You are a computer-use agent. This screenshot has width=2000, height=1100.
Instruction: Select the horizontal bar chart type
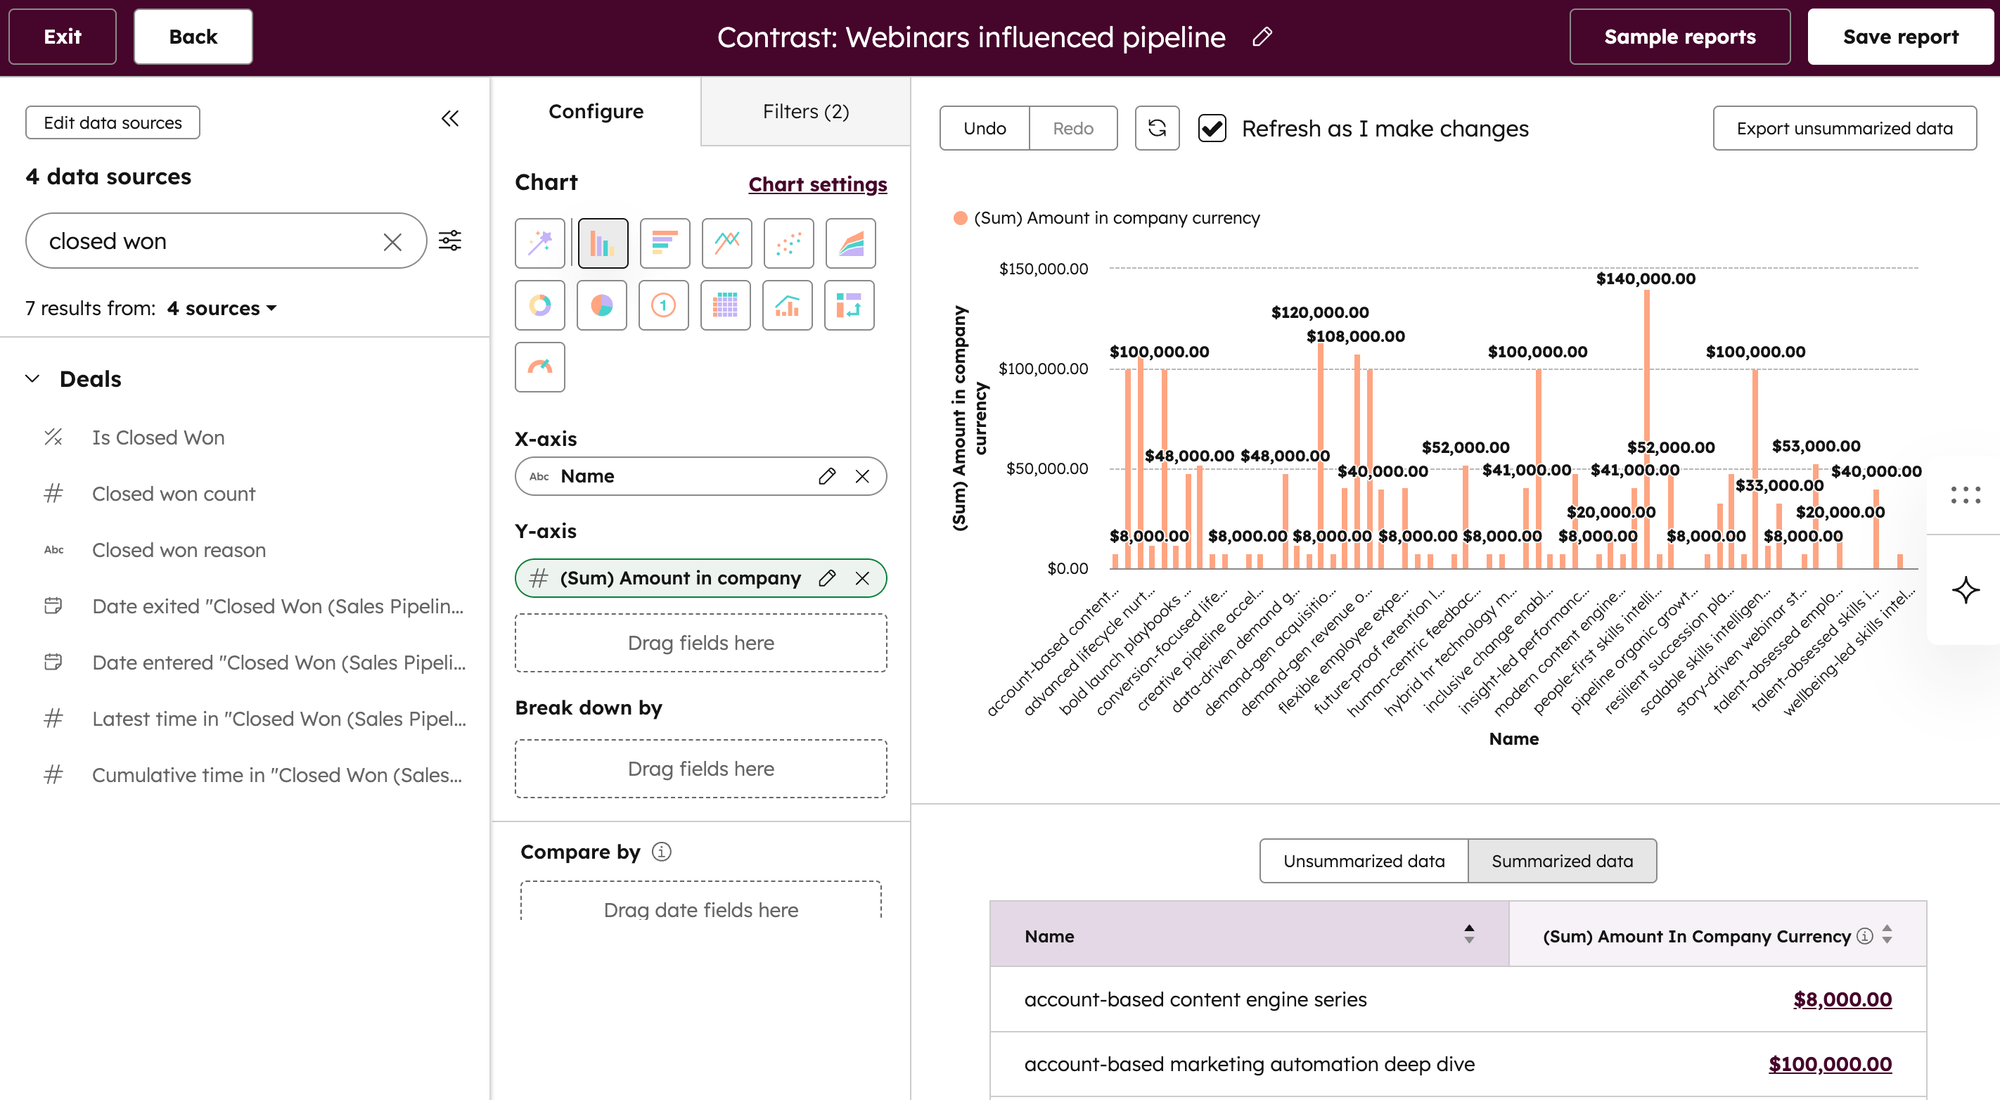click(x=664, y=243)
